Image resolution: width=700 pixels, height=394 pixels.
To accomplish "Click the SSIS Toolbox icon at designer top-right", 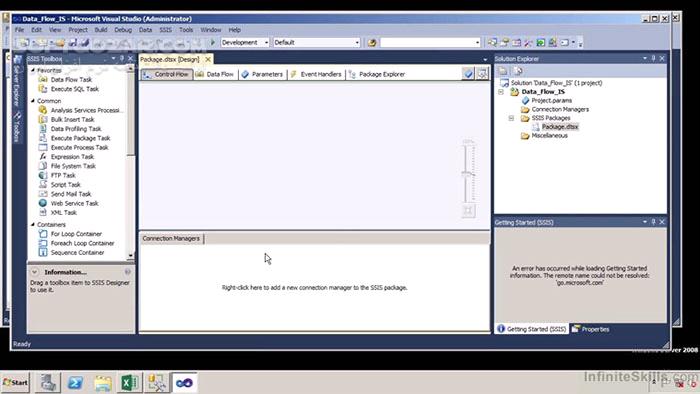I will 483,74.
